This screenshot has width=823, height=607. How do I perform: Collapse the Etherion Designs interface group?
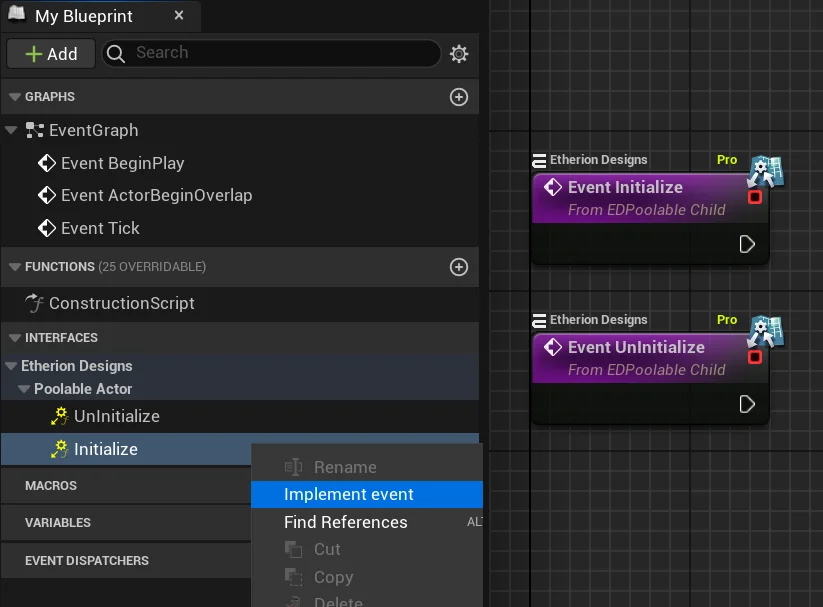pyautogui.click(x=11, y=366)
